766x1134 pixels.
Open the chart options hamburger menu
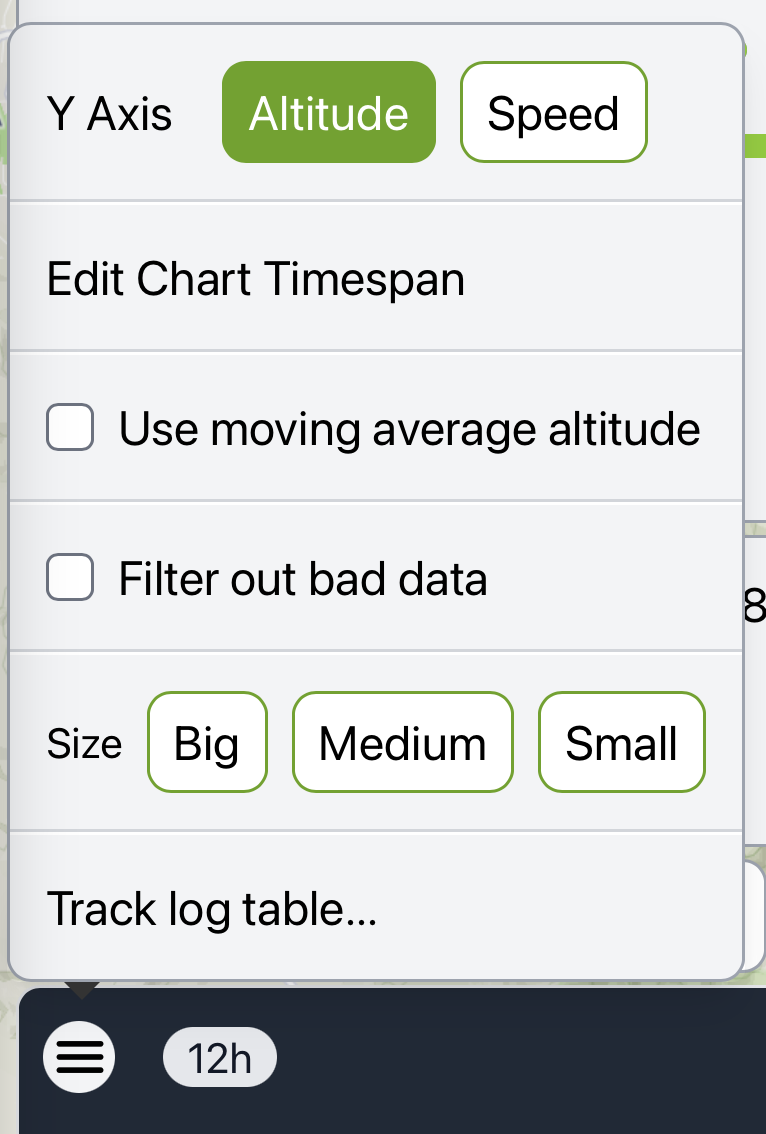[x=79, y=1057]
